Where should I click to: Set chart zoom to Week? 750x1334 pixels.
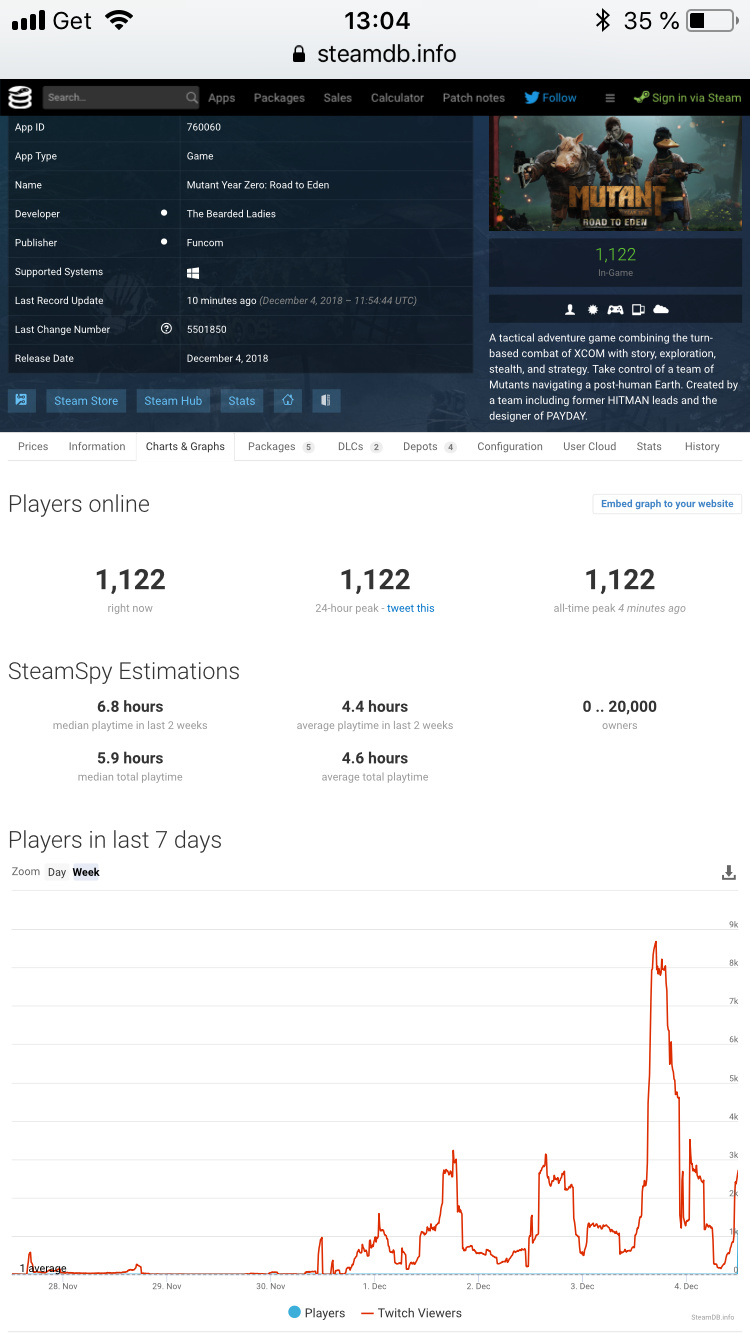point(86,872)
